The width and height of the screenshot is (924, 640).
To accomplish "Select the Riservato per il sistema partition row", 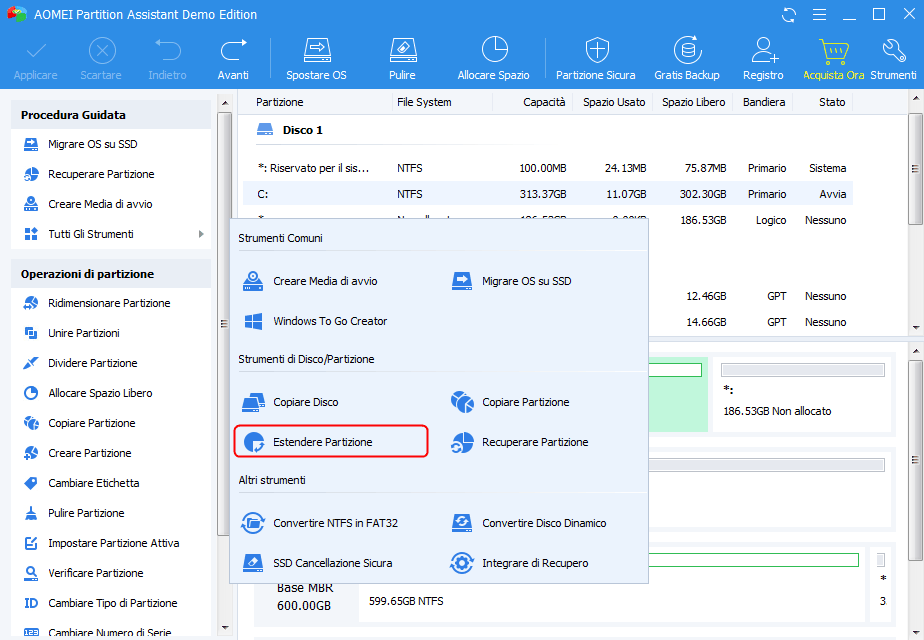I will coord(548,169).
